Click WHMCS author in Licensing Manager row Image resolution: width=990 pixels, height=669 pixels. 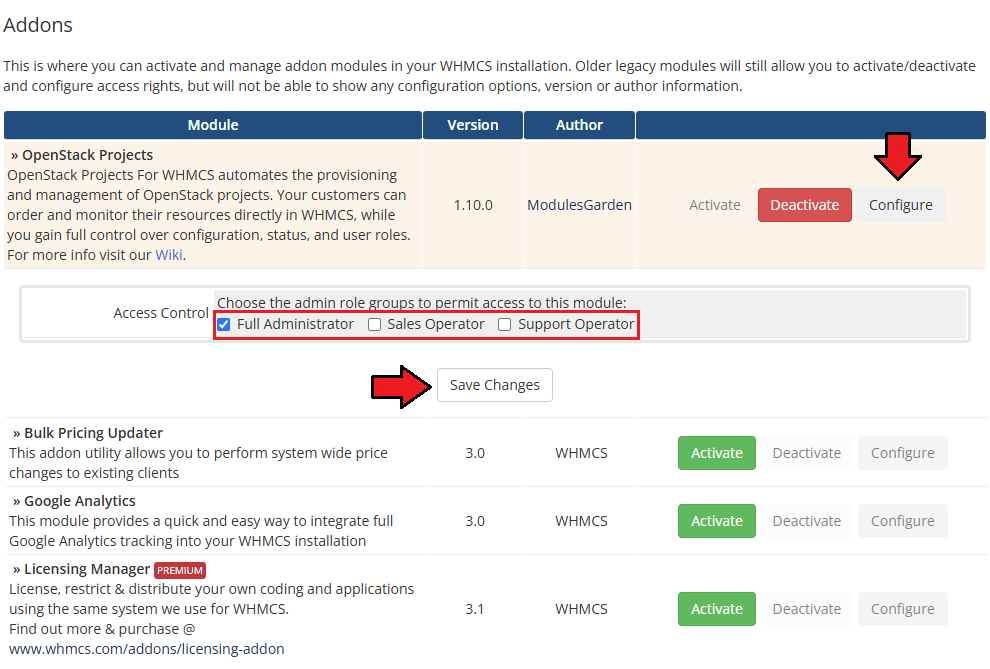[x=581, y=609]
